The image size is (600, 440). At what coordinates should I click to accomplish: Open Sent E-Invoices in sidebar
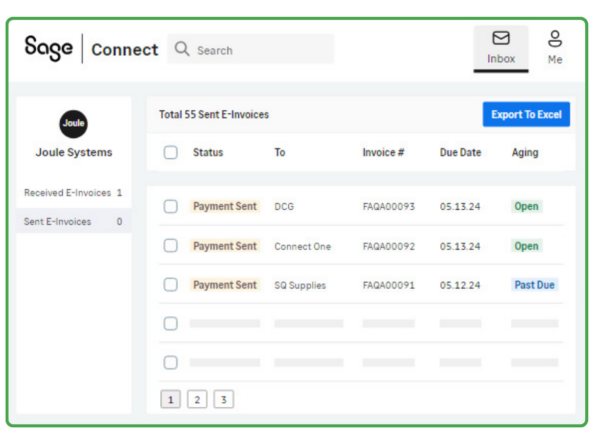click(73, 222)
